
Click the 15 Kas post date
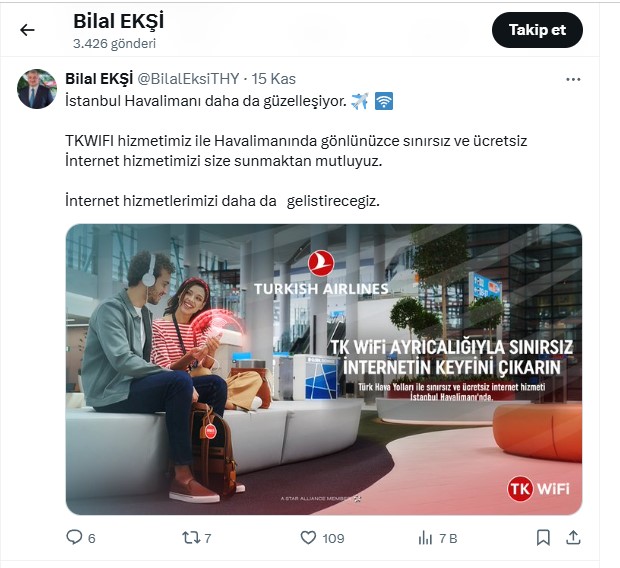(x=274, y=79)
